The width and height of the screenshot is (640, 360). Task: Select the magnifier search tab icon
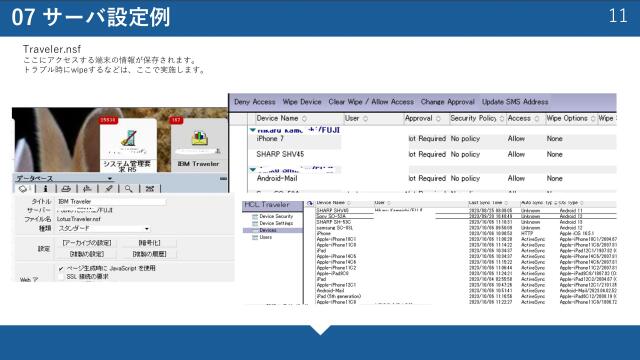pyautogui.click(x=129, y=189)
